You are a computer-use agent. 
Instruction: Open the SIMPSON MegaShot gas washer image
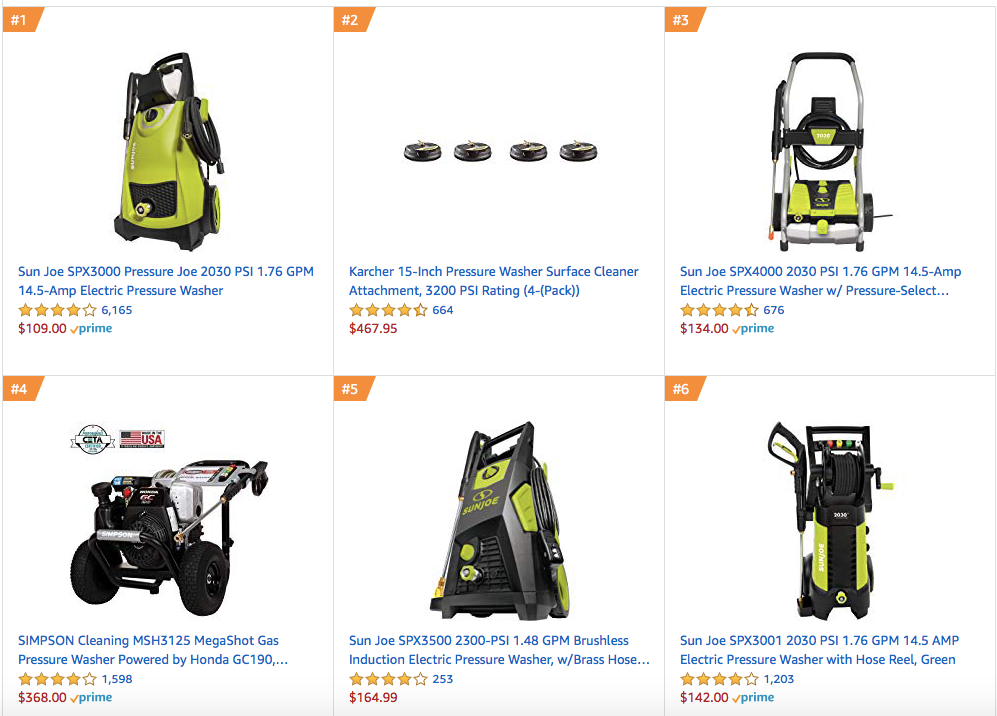pyautogui.click(x=169, y=520)
